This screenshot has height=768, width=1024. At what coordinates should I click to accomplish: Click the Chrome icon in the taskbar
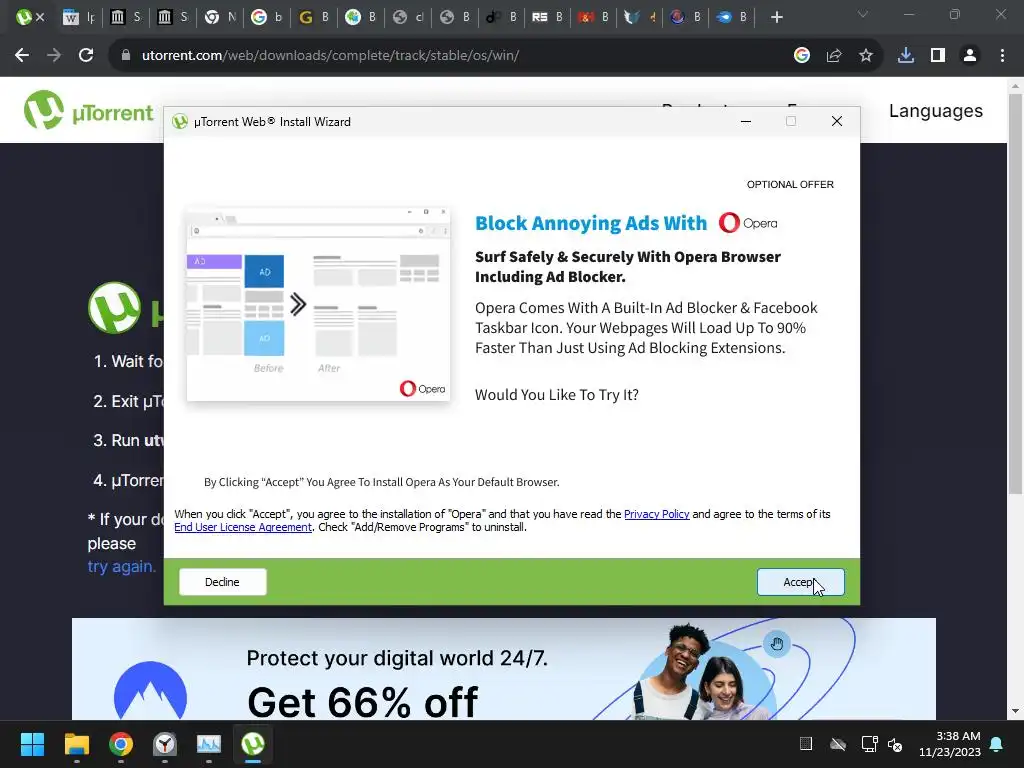point(121,744)
